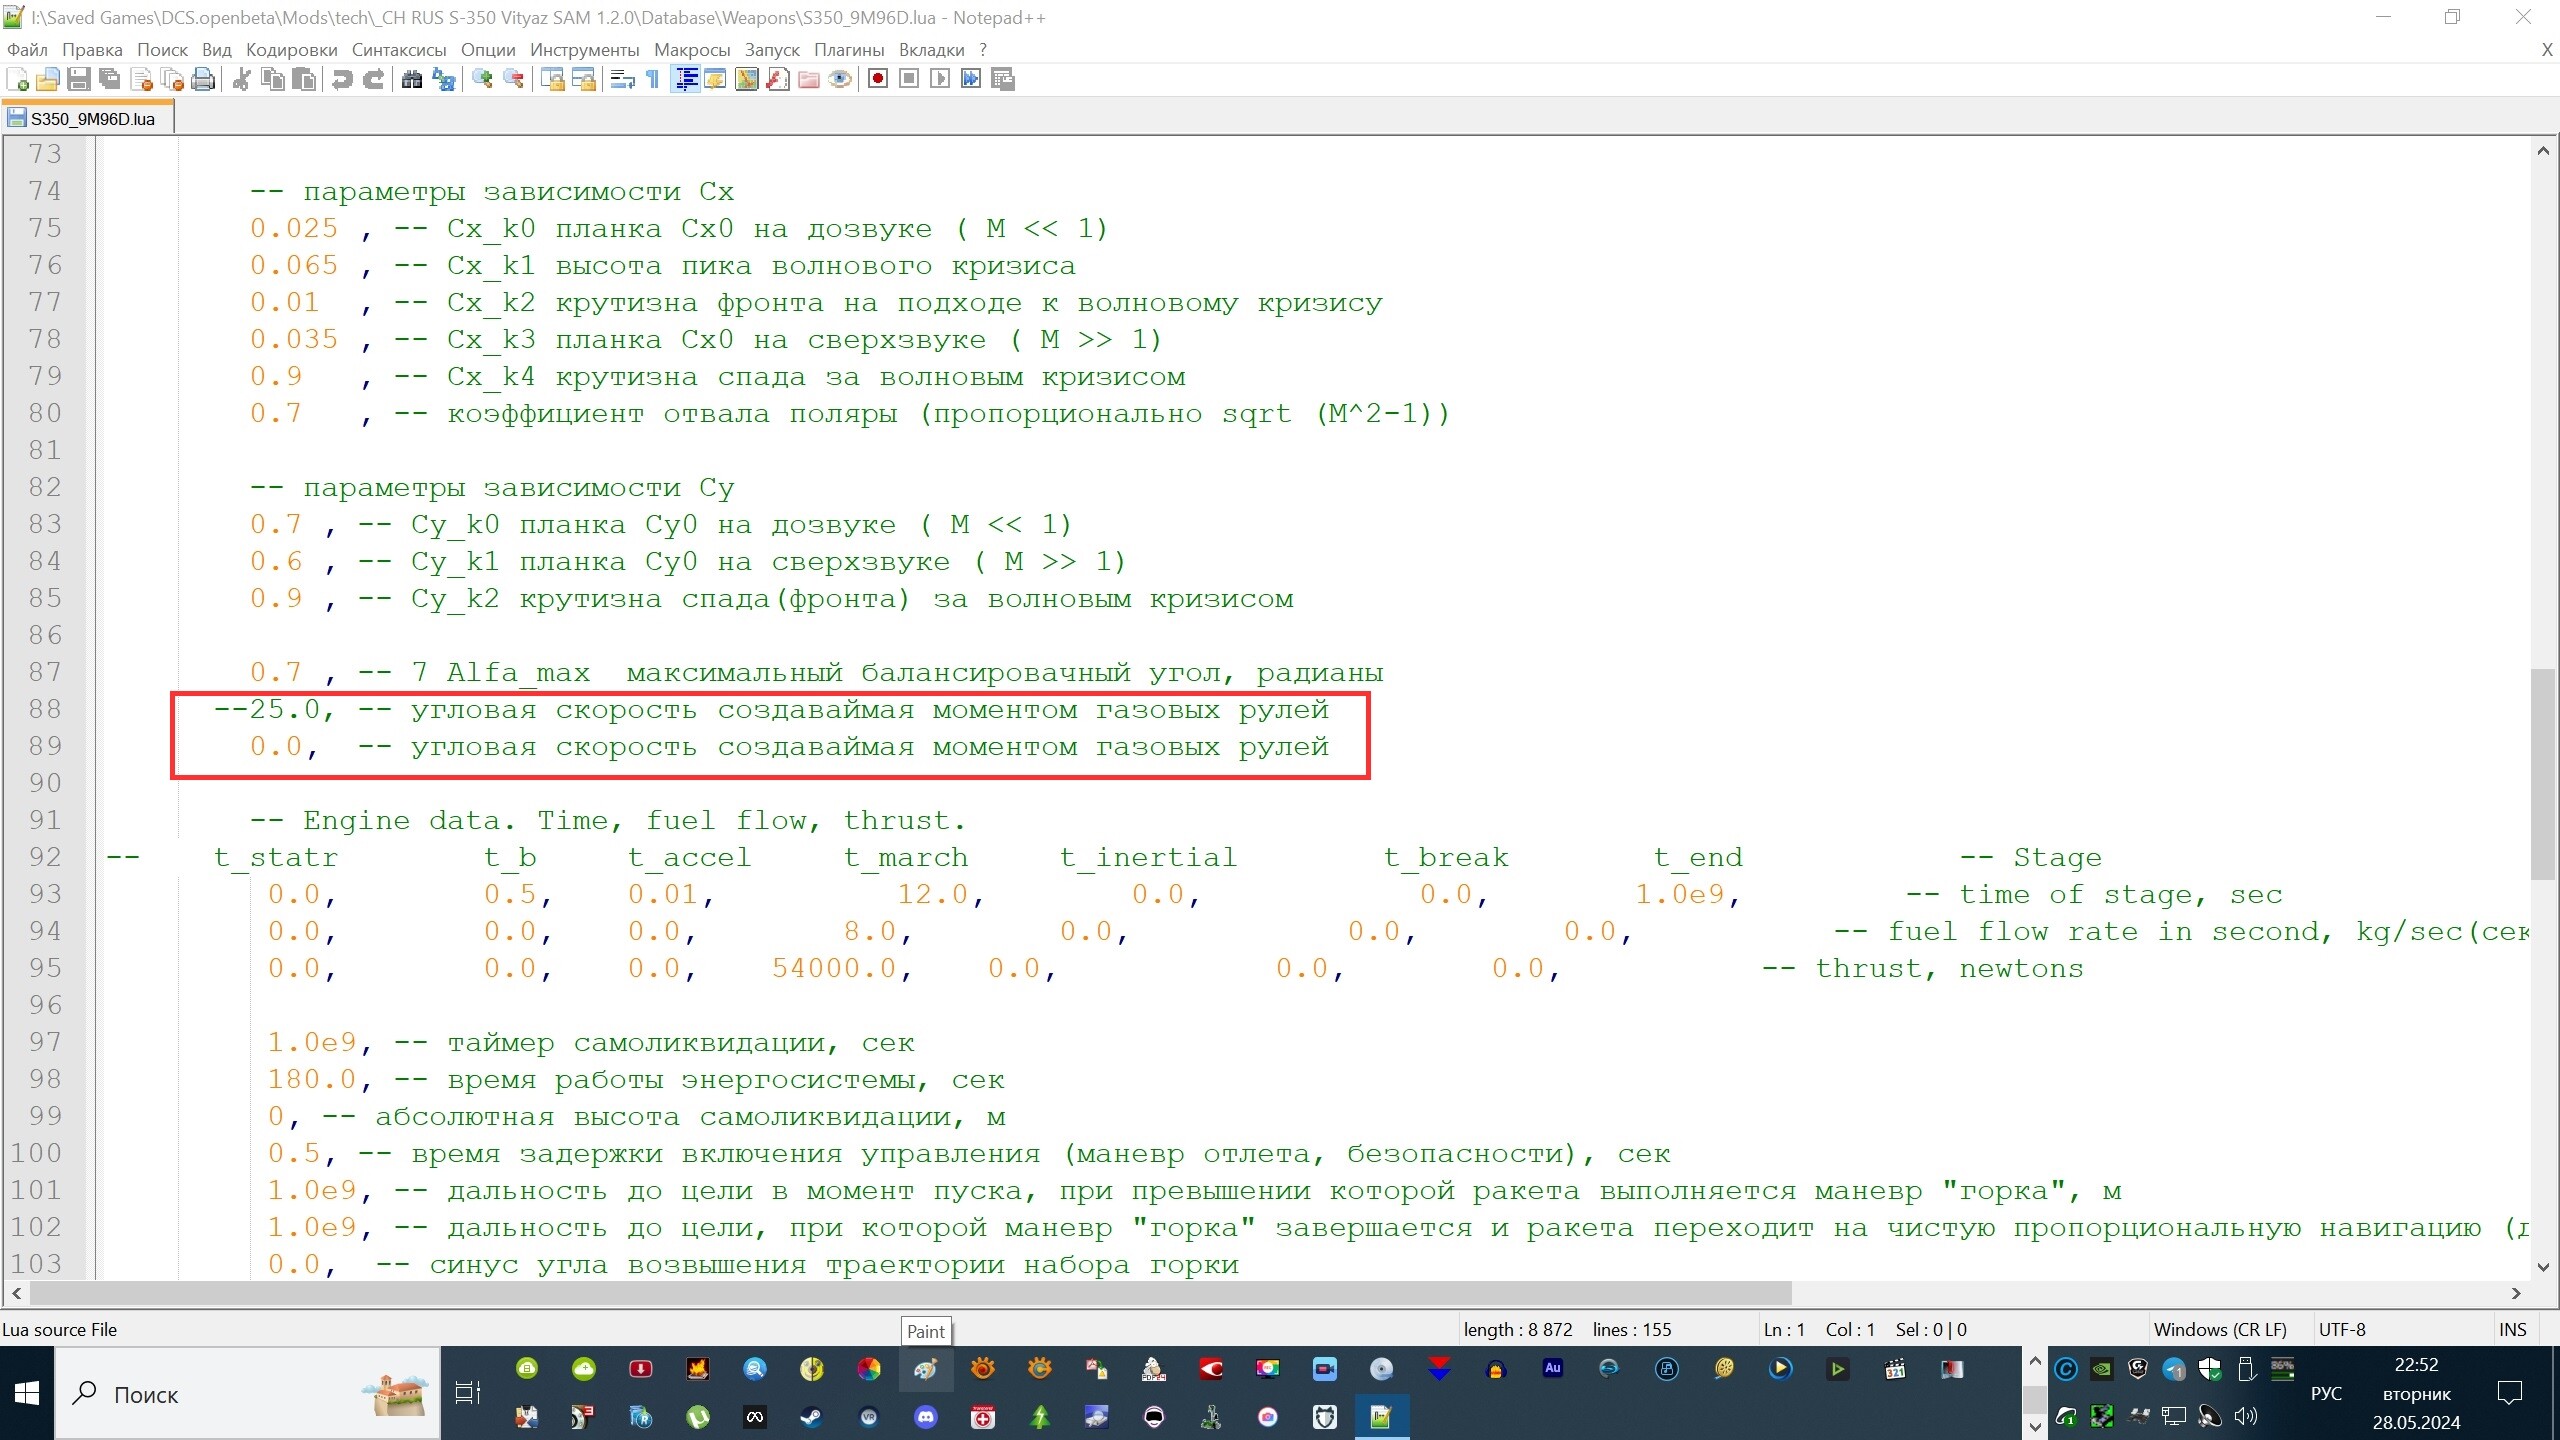Click the editor scroll-down arrow
This screenshot has width=2560, height=1440.
point(2543,1266)
